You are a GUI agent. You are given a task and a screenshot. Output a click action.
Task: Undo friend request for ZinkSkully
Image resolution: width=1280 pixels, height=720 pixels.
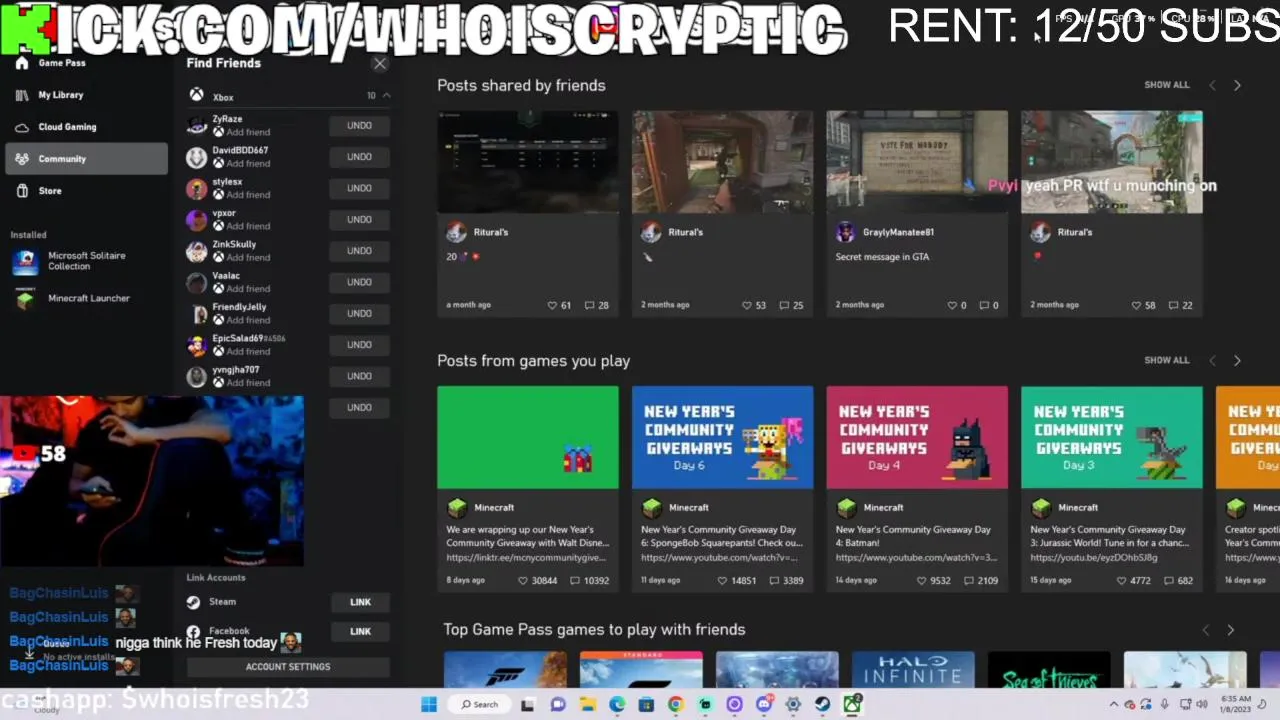point(359,251)
